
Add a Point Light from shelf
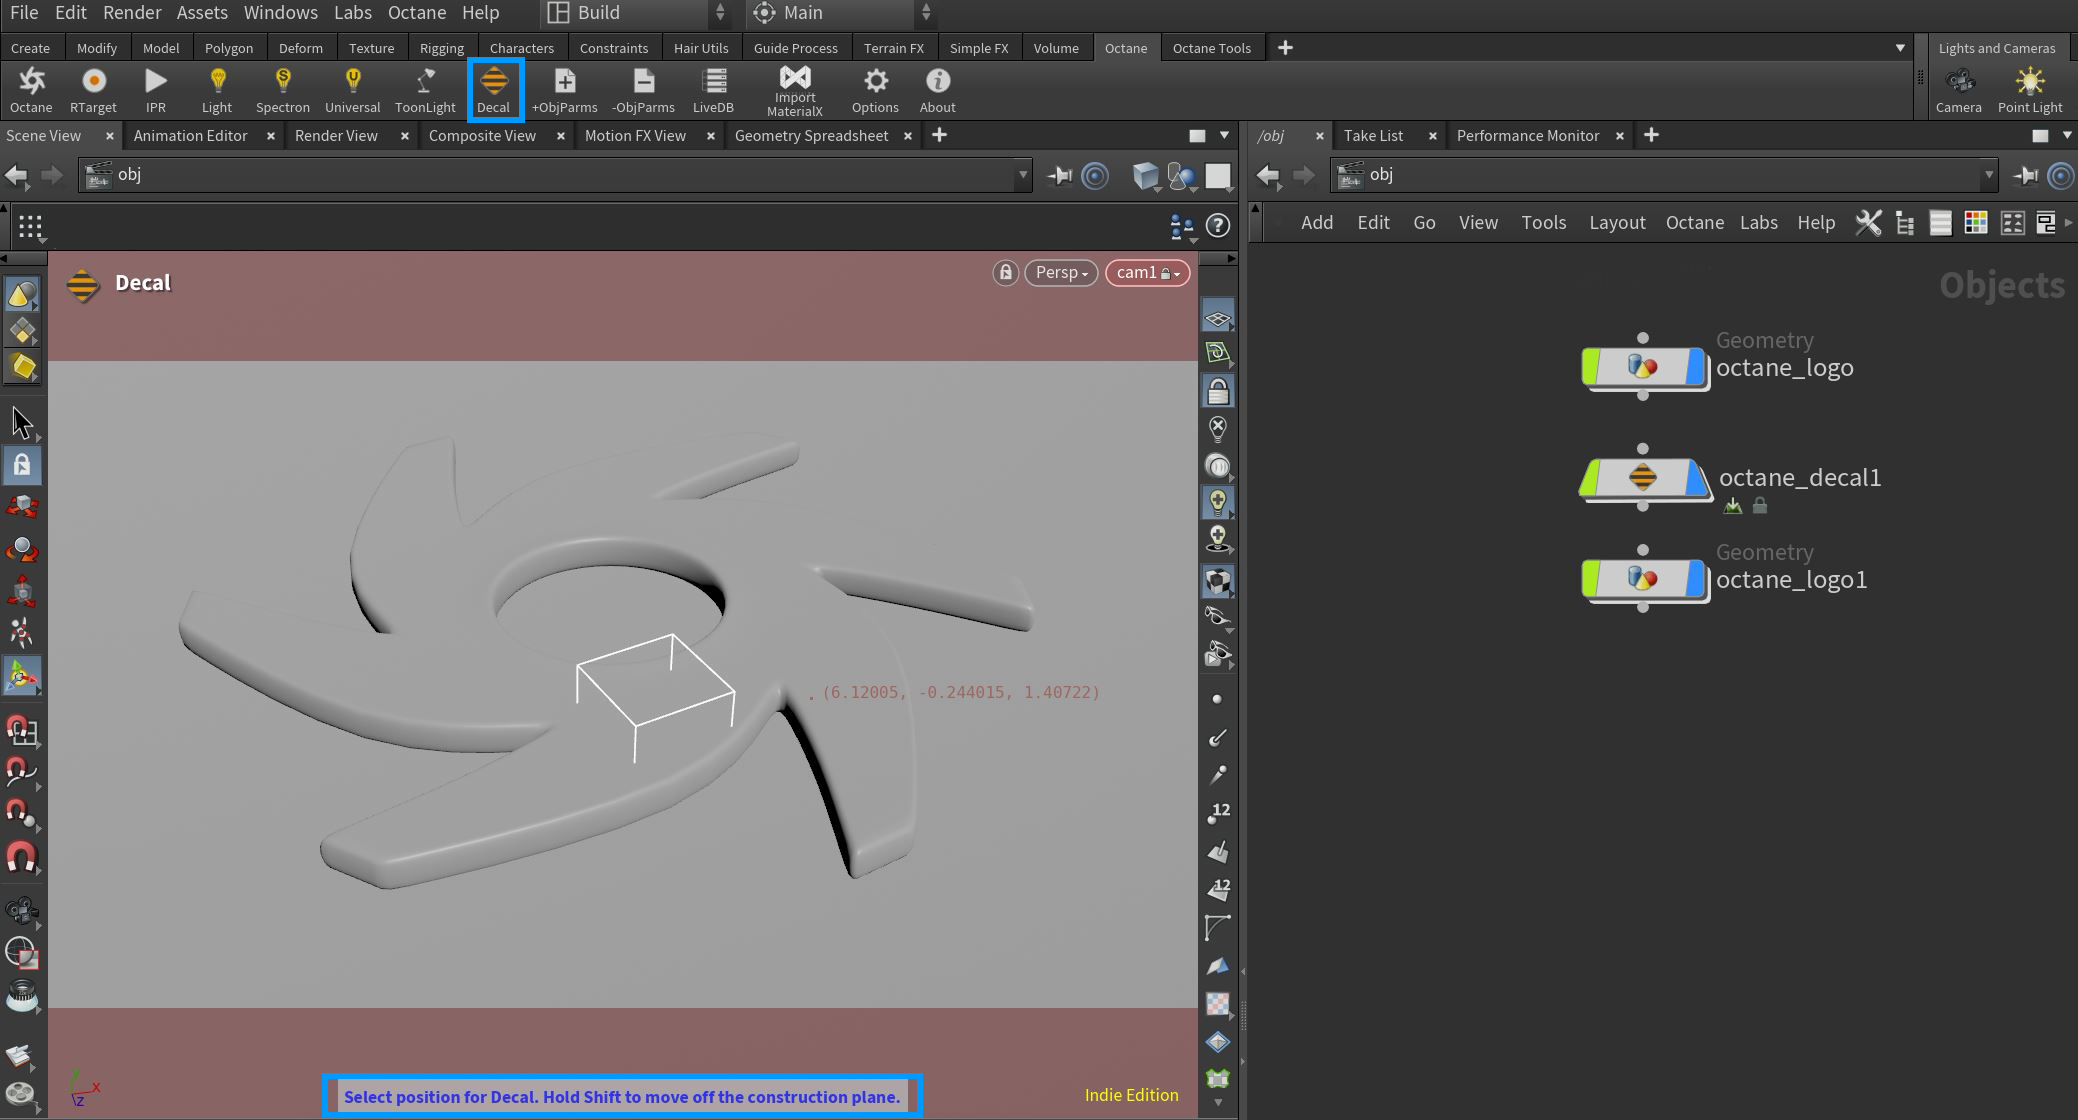pyautogui.click(x=2029, y=82)
